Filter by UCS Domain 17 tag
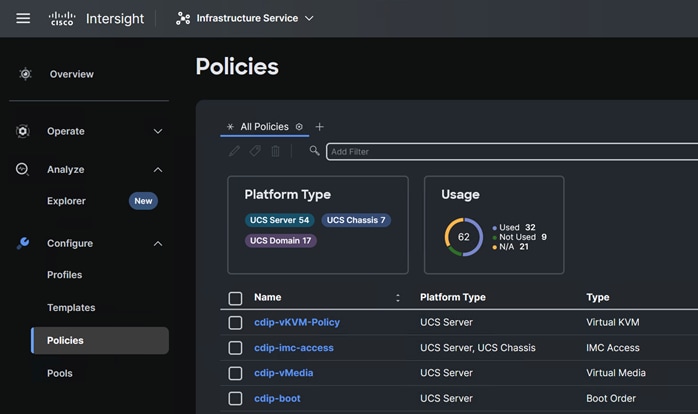Viewport: 698px width, 414px height. tap(280, 240)
